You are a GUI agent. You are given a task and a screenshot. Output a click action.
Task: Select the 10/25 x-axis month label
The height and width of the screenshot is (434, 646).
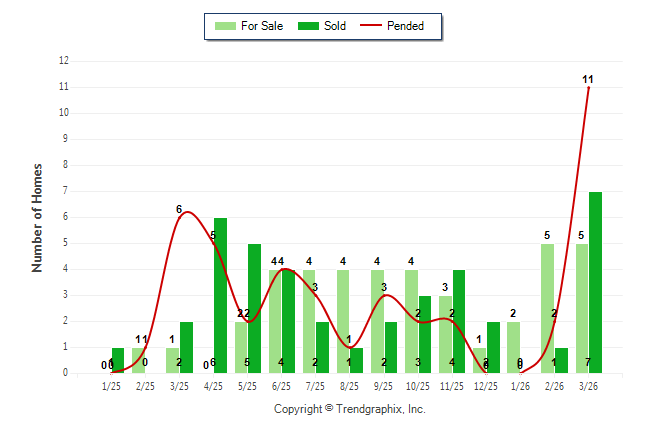coord(417,385)
